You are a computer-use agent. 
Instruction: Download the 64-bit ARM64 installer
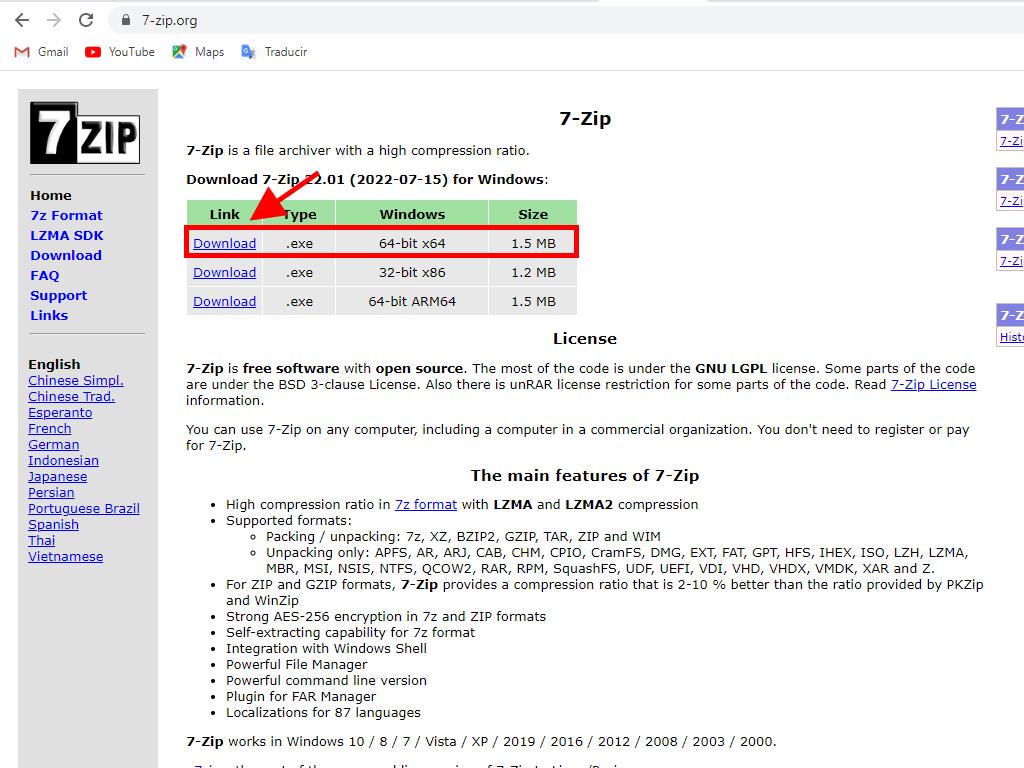coord(224,301)
